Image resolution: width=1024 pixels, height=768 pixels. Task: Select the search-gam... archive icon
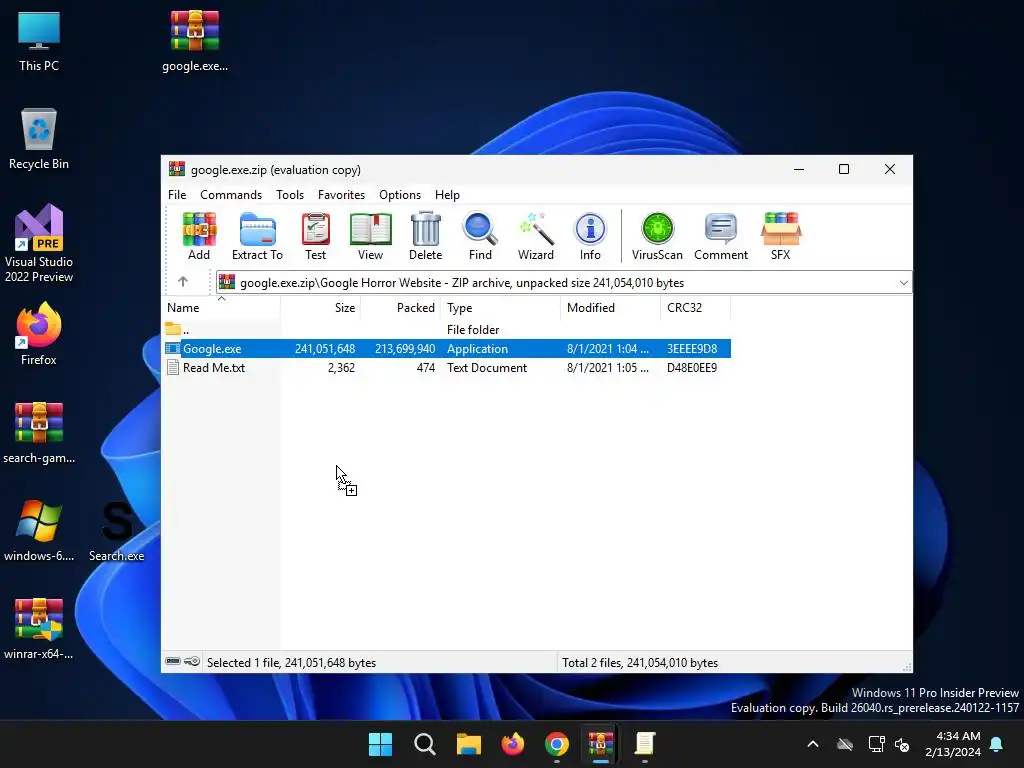[x=39, y=433]
